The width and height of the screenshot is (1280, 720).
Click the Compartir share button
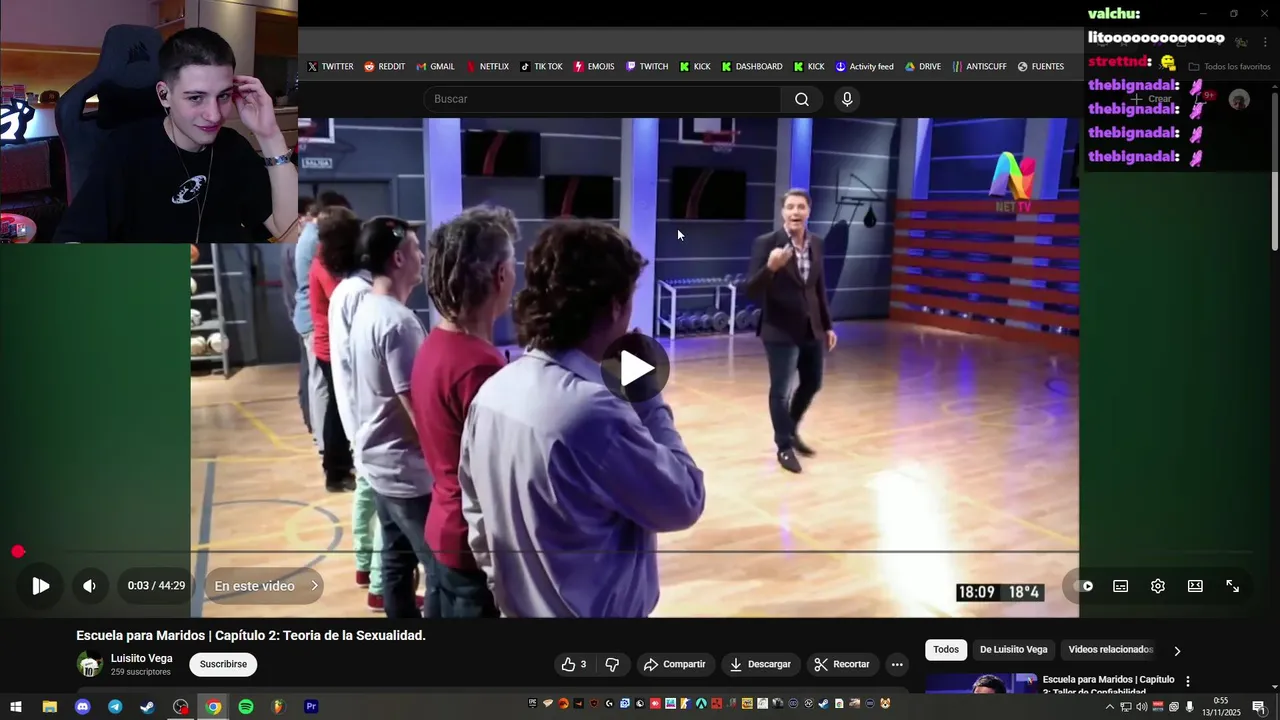click(674, 664)
